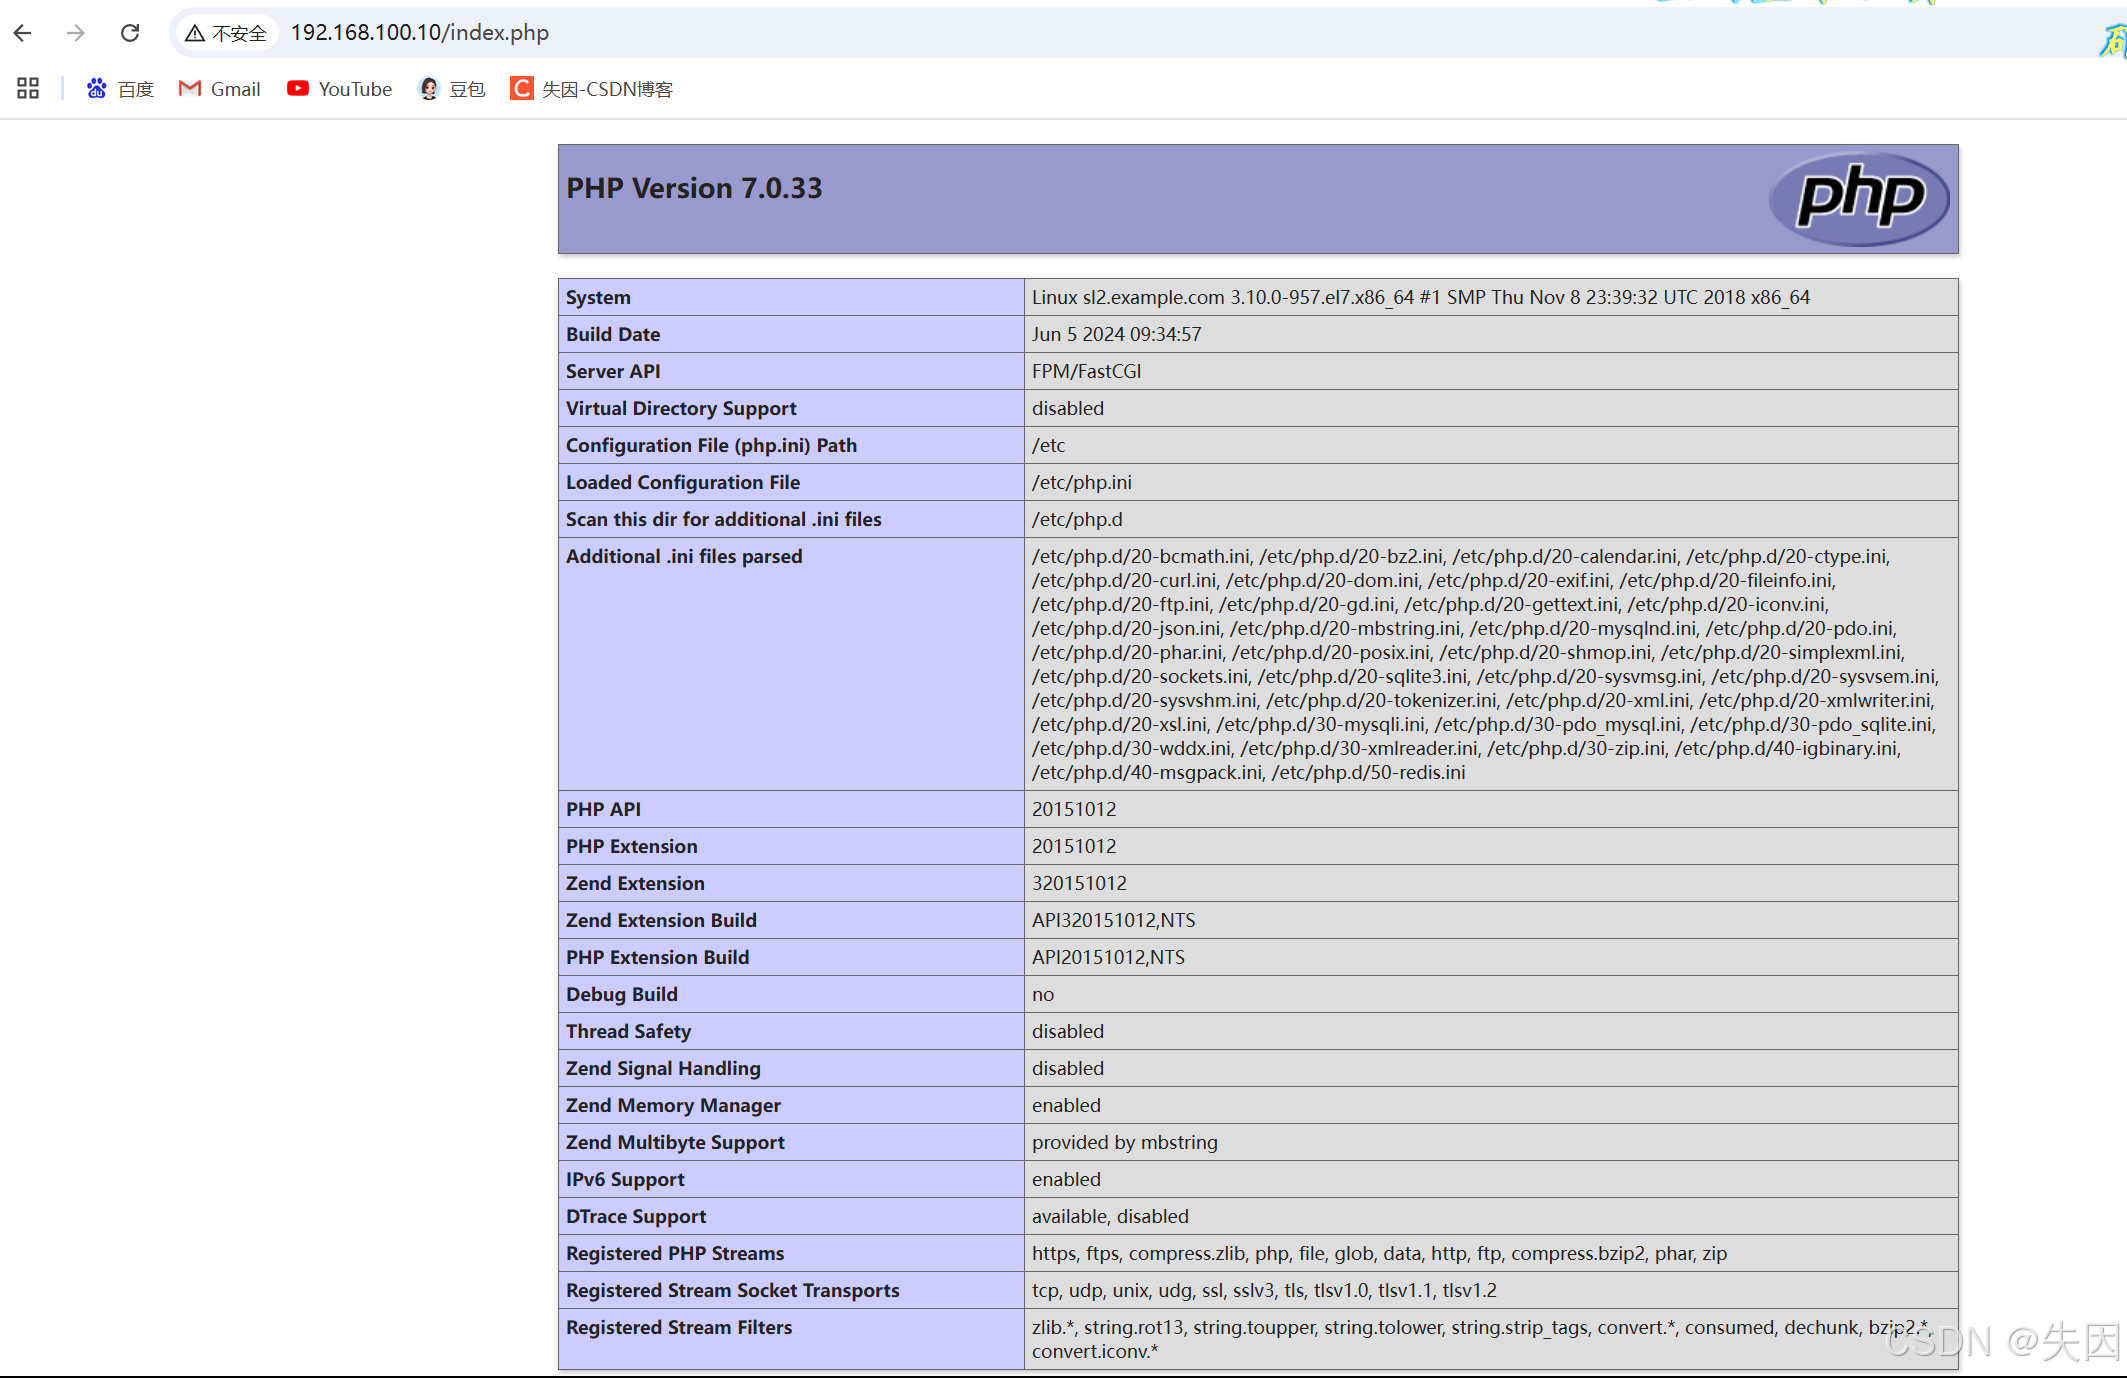Click the address bar URL 192.168.100.10/index.php
This screenshot has height=1378, width=2127.
pos(420,33)
